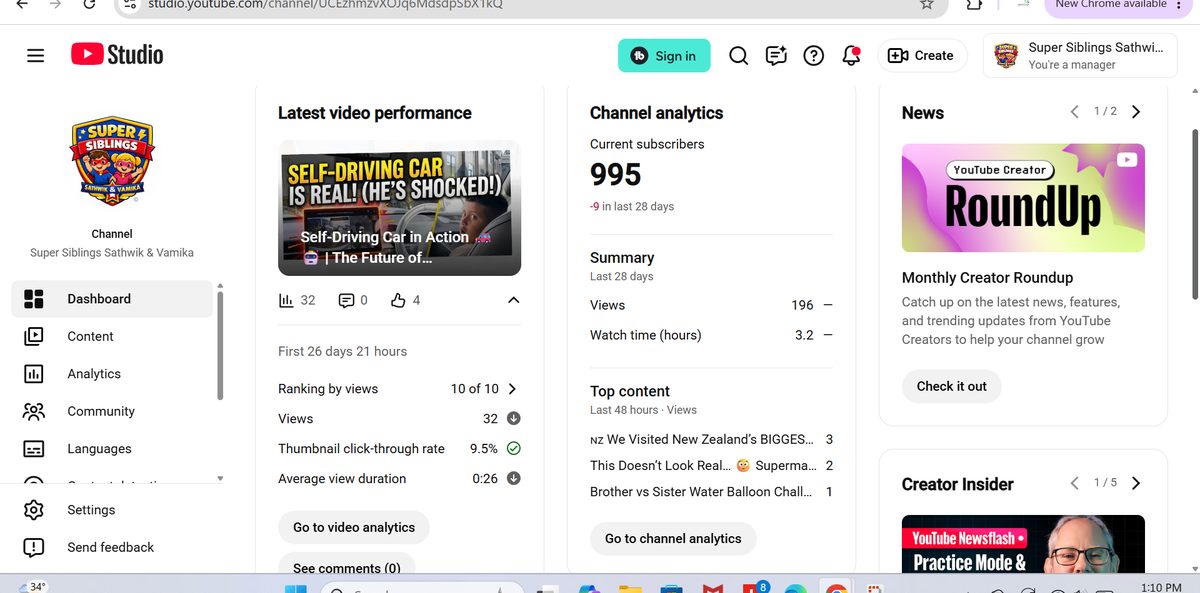
Task: Click Go to video analytics
Action: click(354, 528)
